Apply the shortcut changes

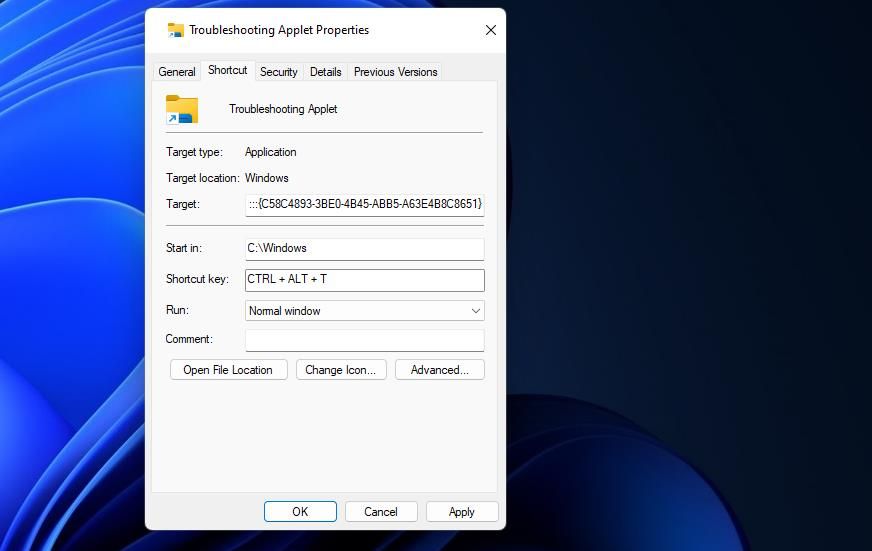[462, 512]
